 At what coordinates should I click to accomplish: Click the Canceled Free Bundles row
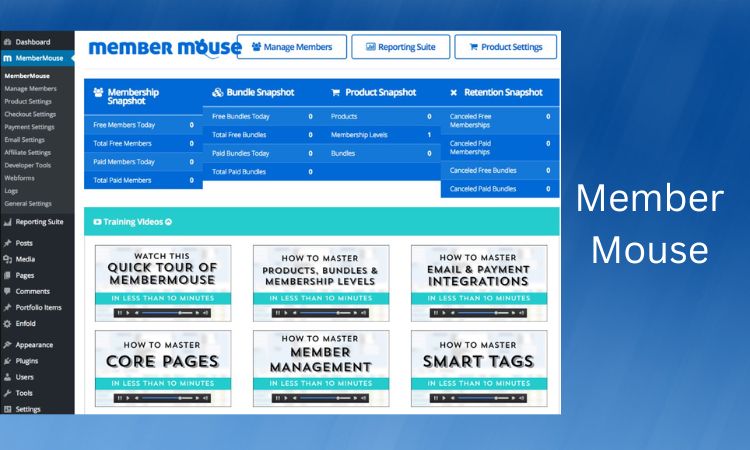click(500, 170)
